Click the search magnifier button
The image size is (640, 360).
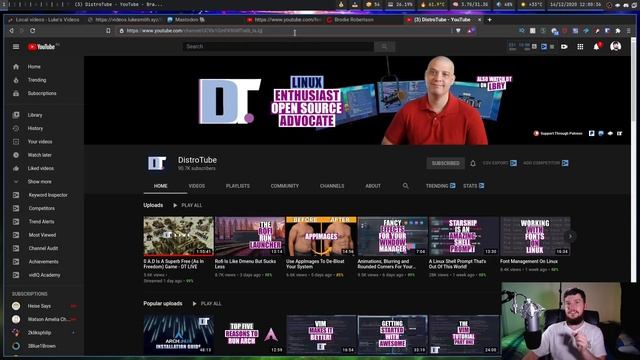(x=384, y=47)
